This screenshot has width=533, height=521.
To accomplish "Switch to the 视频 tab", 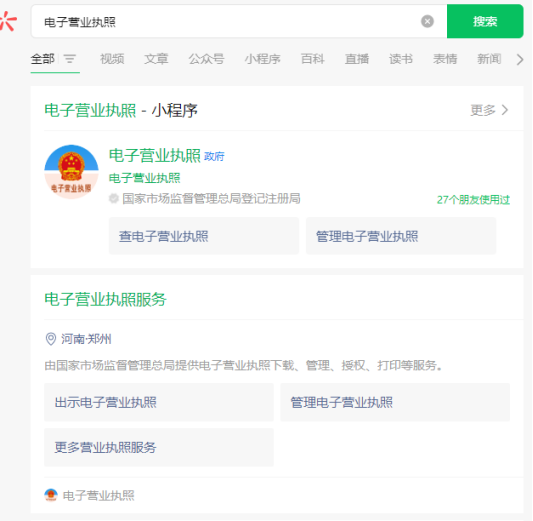I will click(x=112, y=59).
